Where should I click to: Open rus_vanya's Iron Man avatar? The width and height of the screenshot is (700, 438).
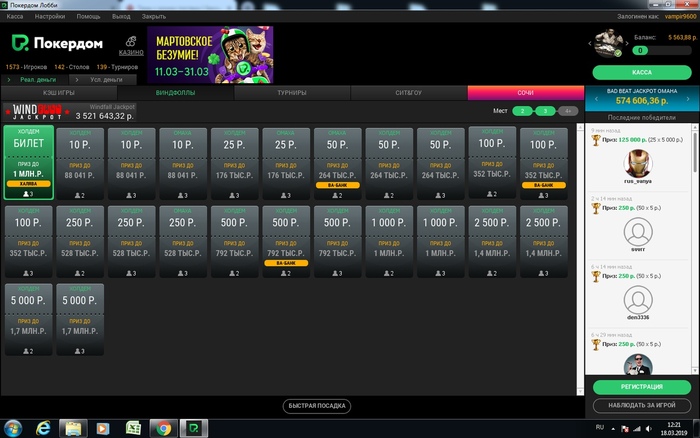click(638, 163)
